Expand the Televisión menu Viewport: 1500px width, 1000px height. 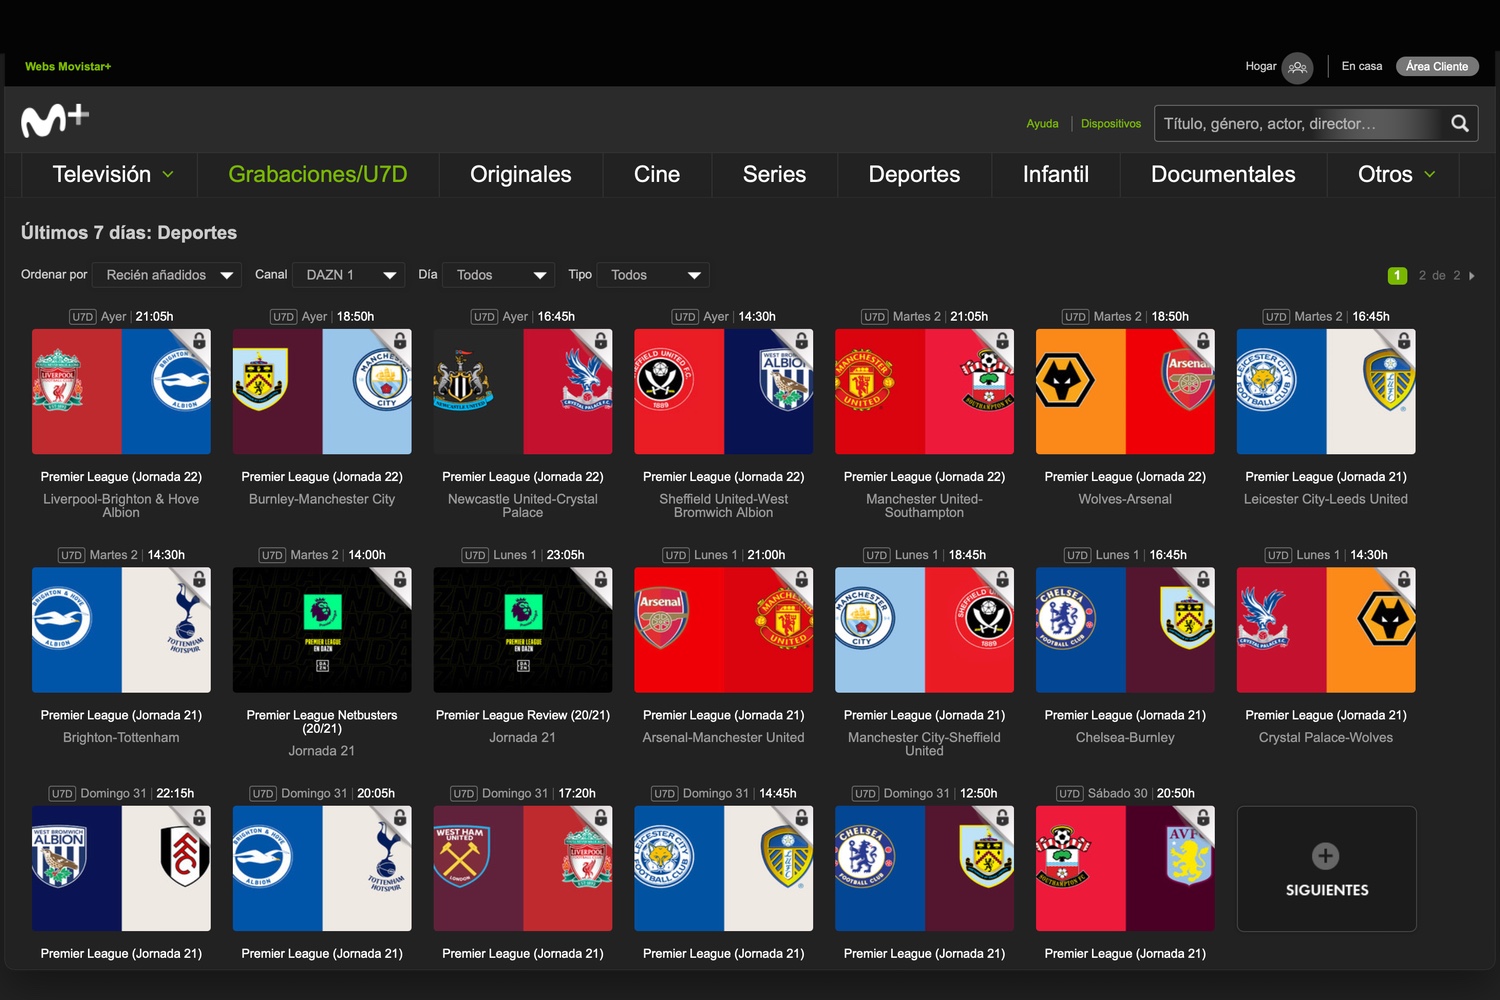pos(112,174)
